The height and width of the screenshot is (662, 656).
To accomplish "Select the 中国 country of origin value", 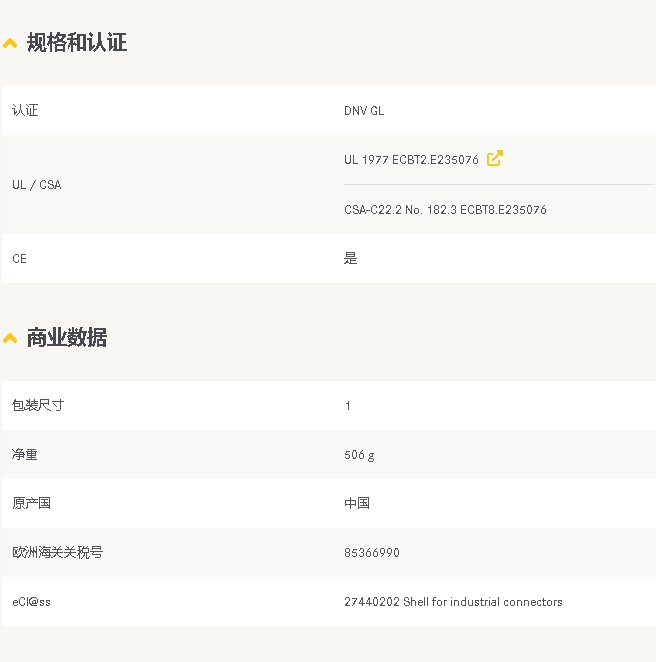I will pyautogui.click(x=357, y=504).
